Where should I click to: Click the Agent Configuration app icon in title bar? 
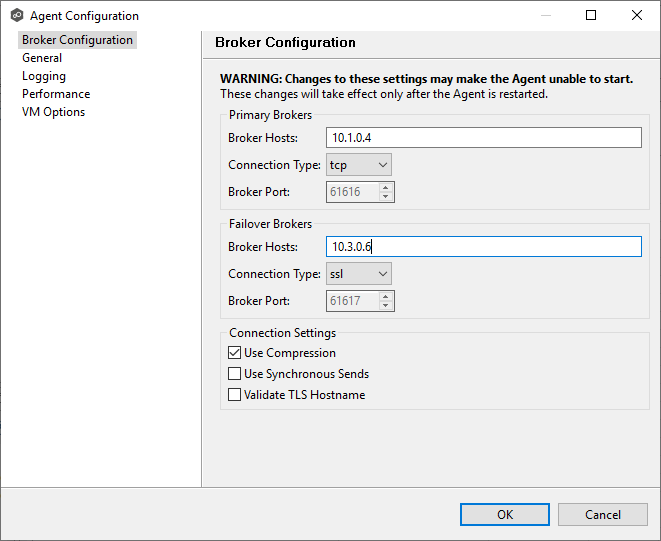(x=16, y=16)
